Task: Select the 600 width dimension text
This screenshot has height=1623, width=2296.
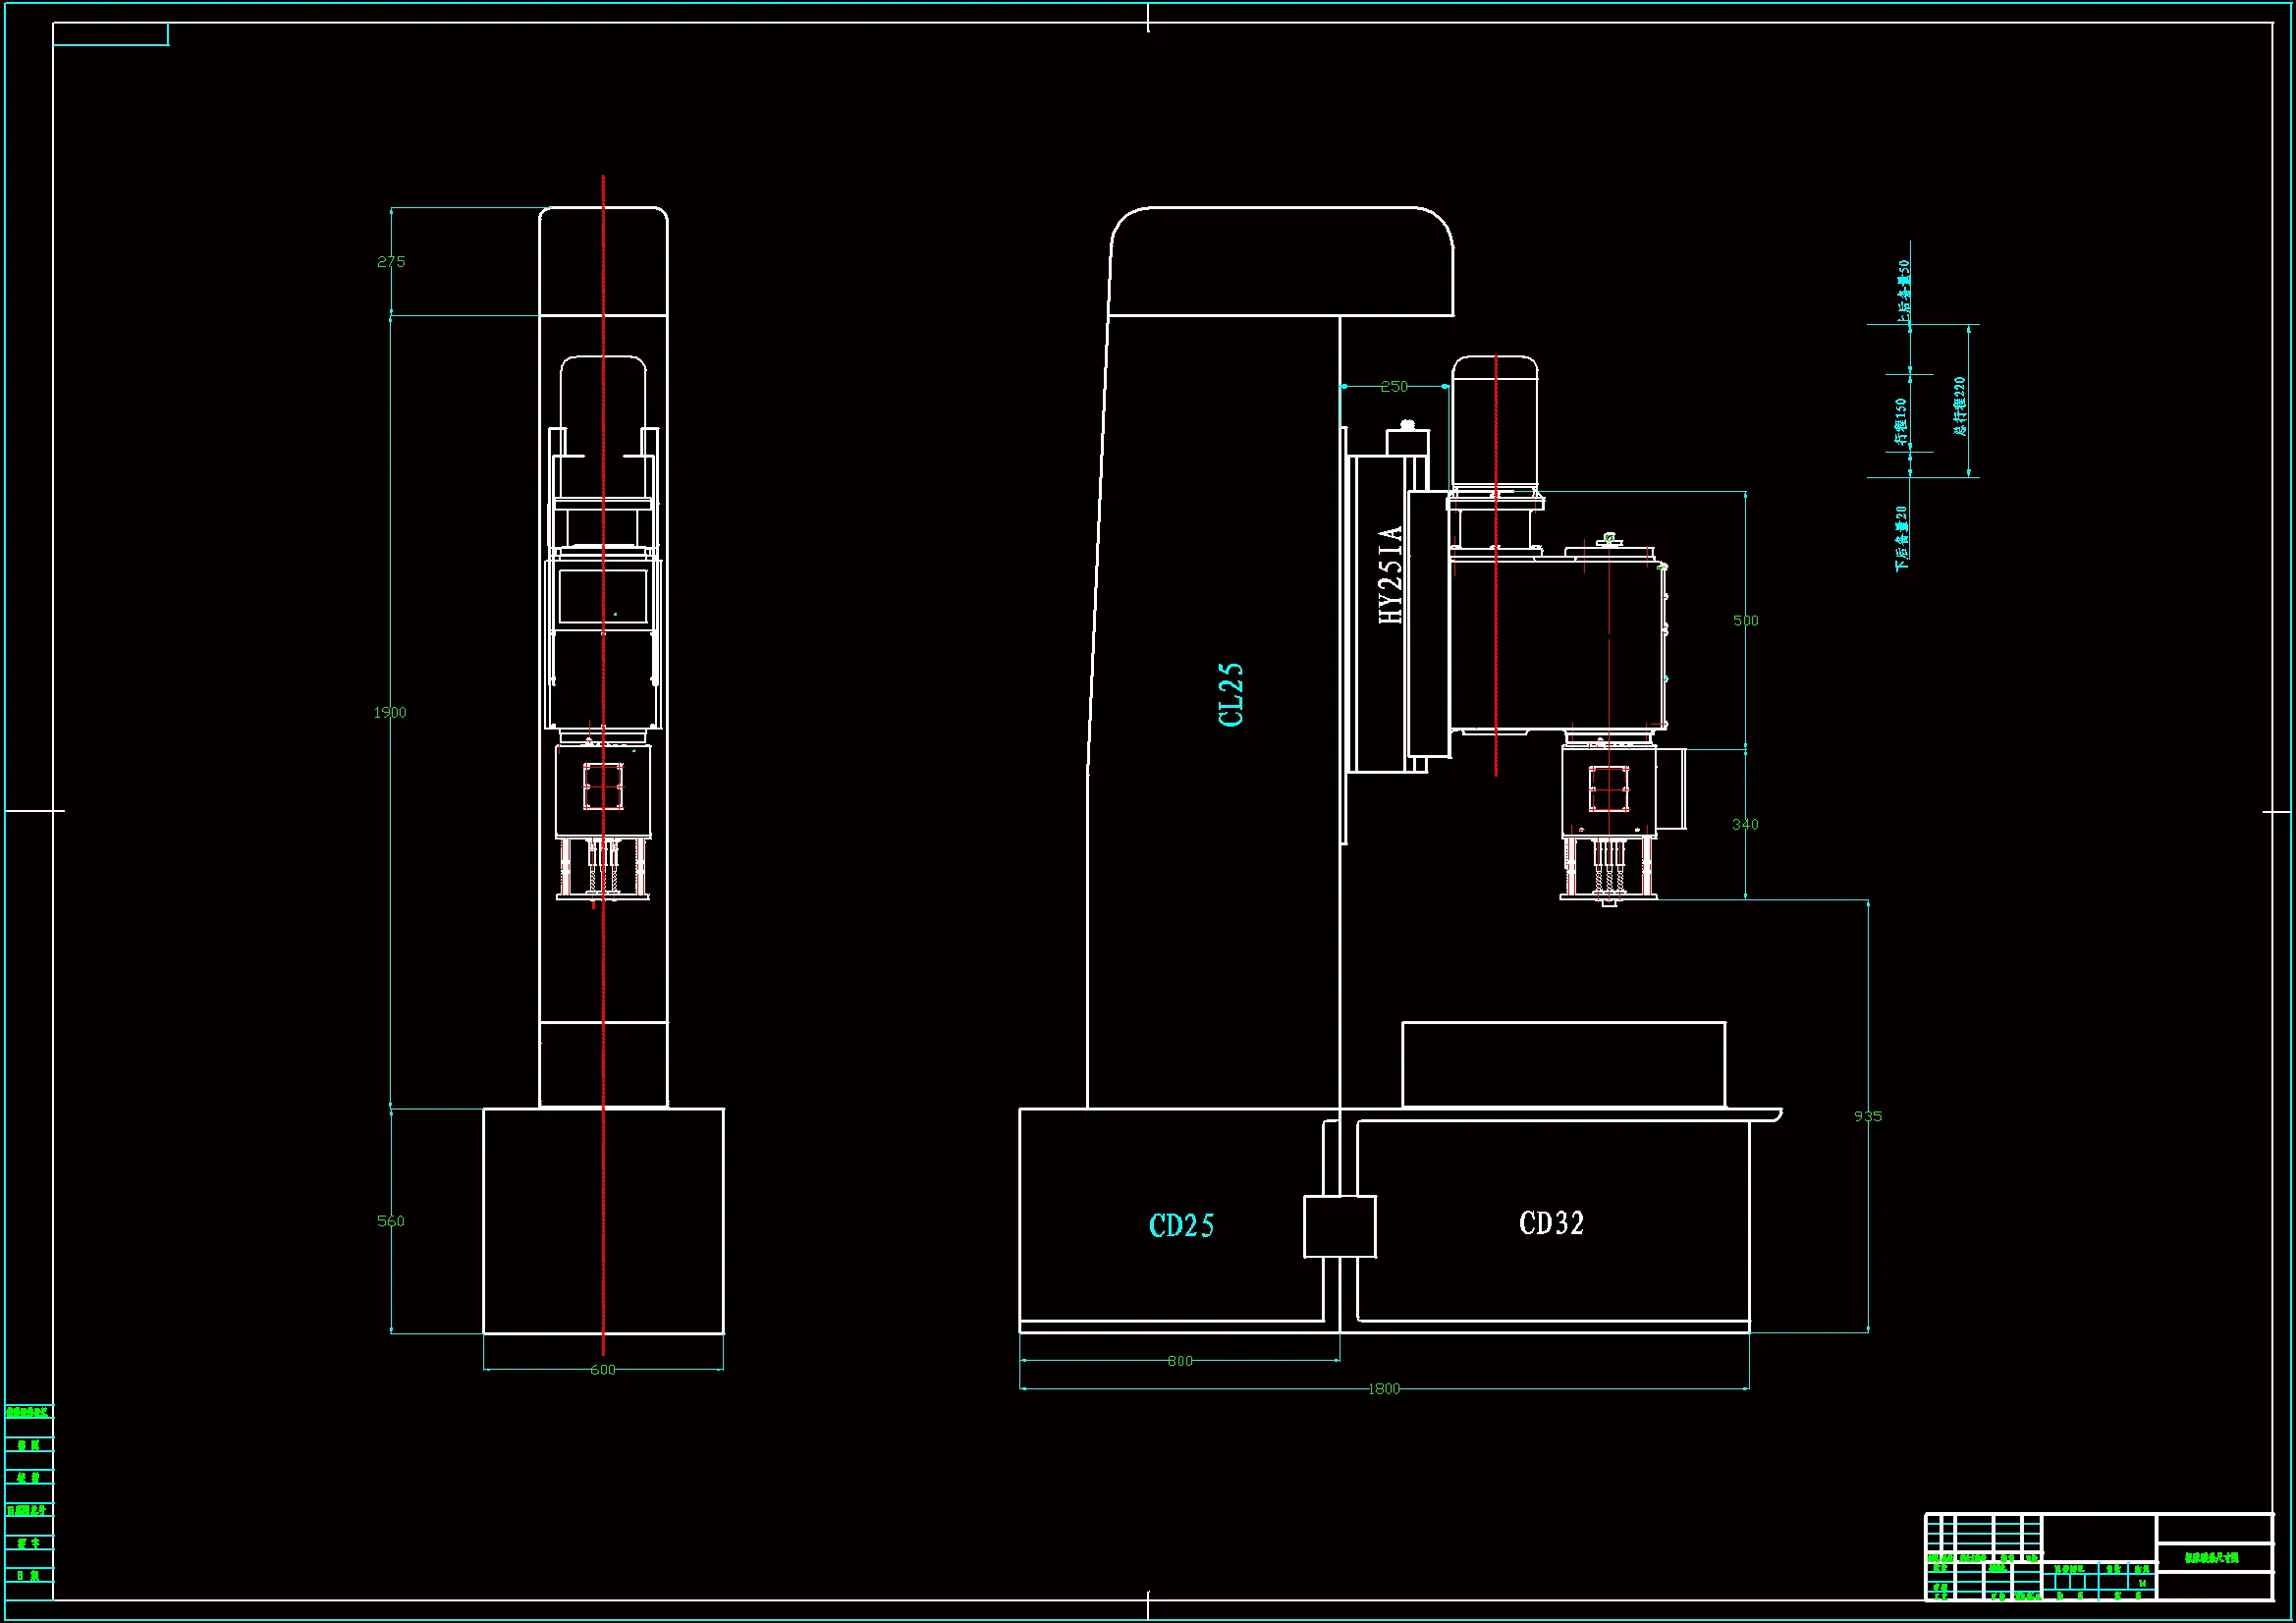Action: pos(603,1370)
